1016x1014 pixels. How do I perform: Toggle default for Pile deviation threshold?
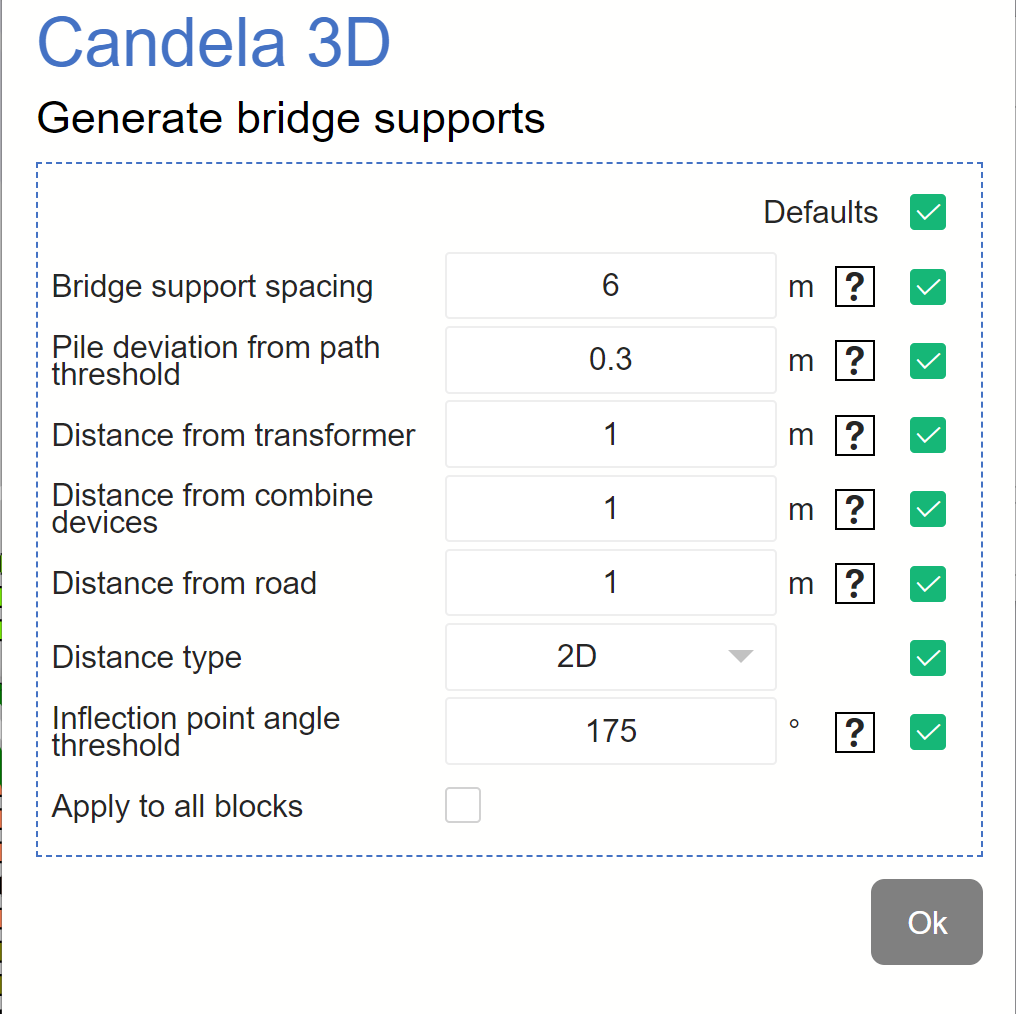pos(927,361)
